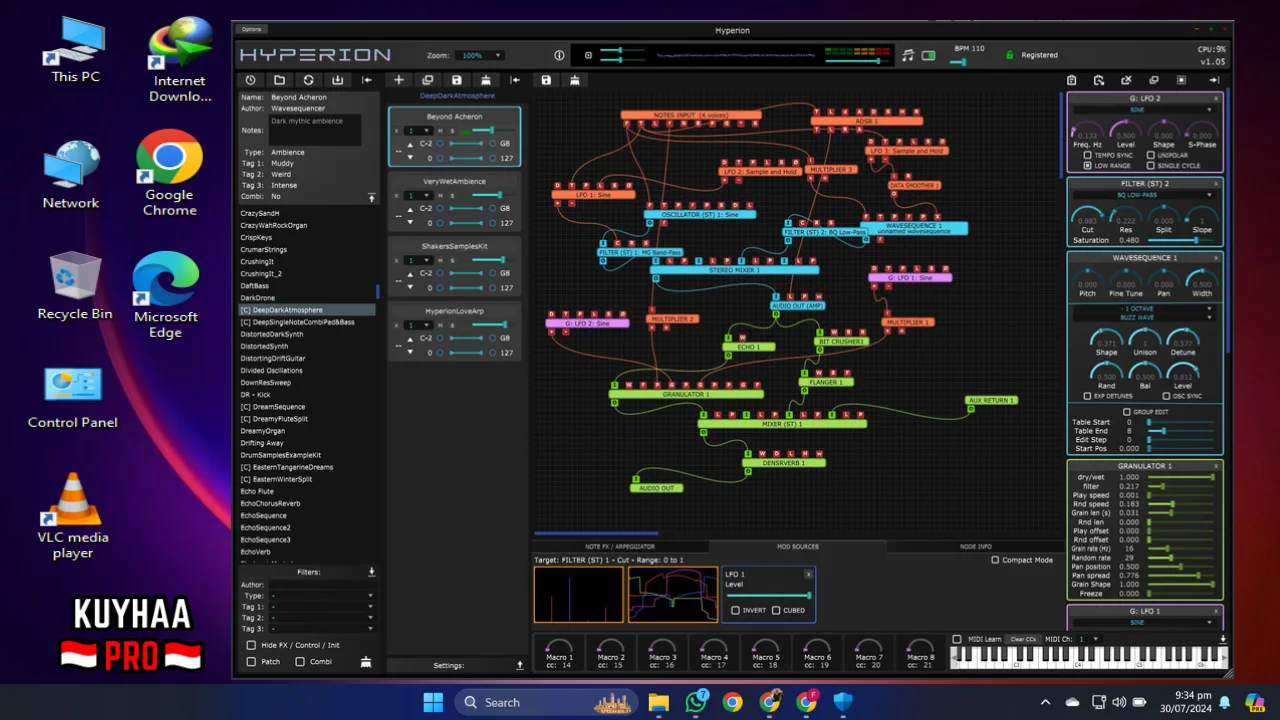The height and width of the screenshot is (720, 1280).
Task: Duplicate the layer in combi toolbar
Action: [428, 80]
